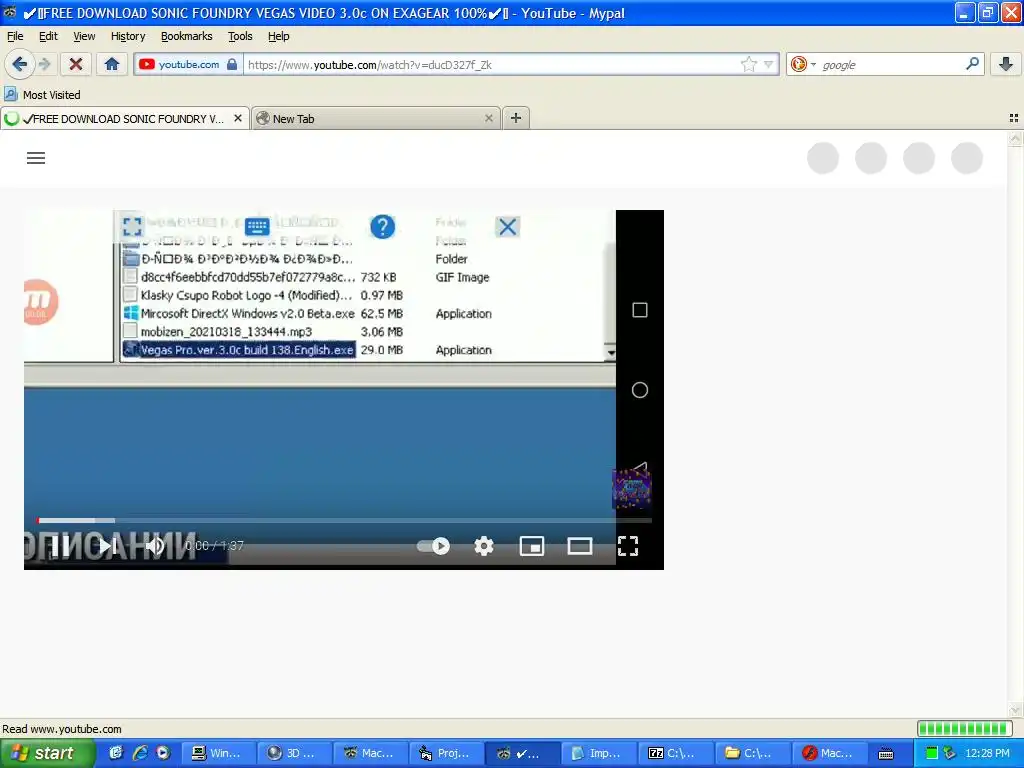Click the first quick launch icon
1024x768 pixels.
pos(116,753)
